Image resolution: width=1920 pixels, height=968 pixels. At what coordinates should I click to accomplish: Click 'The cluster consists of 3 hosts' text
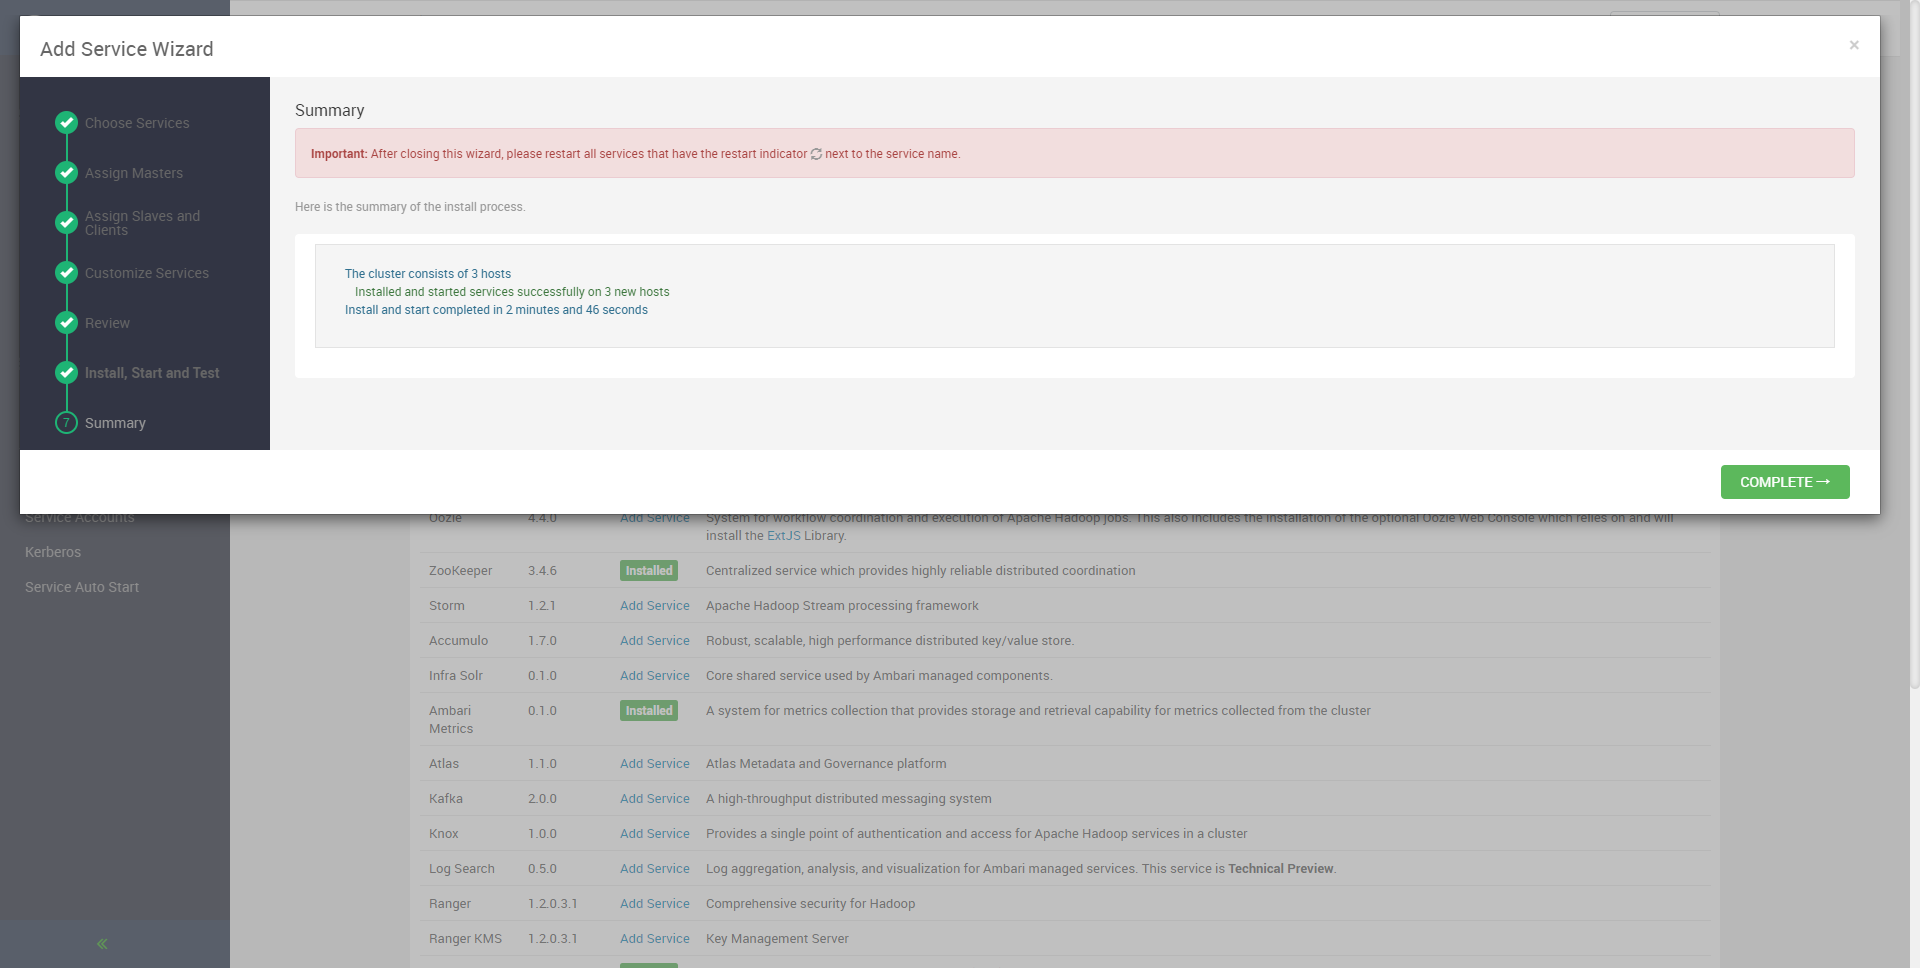[x=428, y=274]
